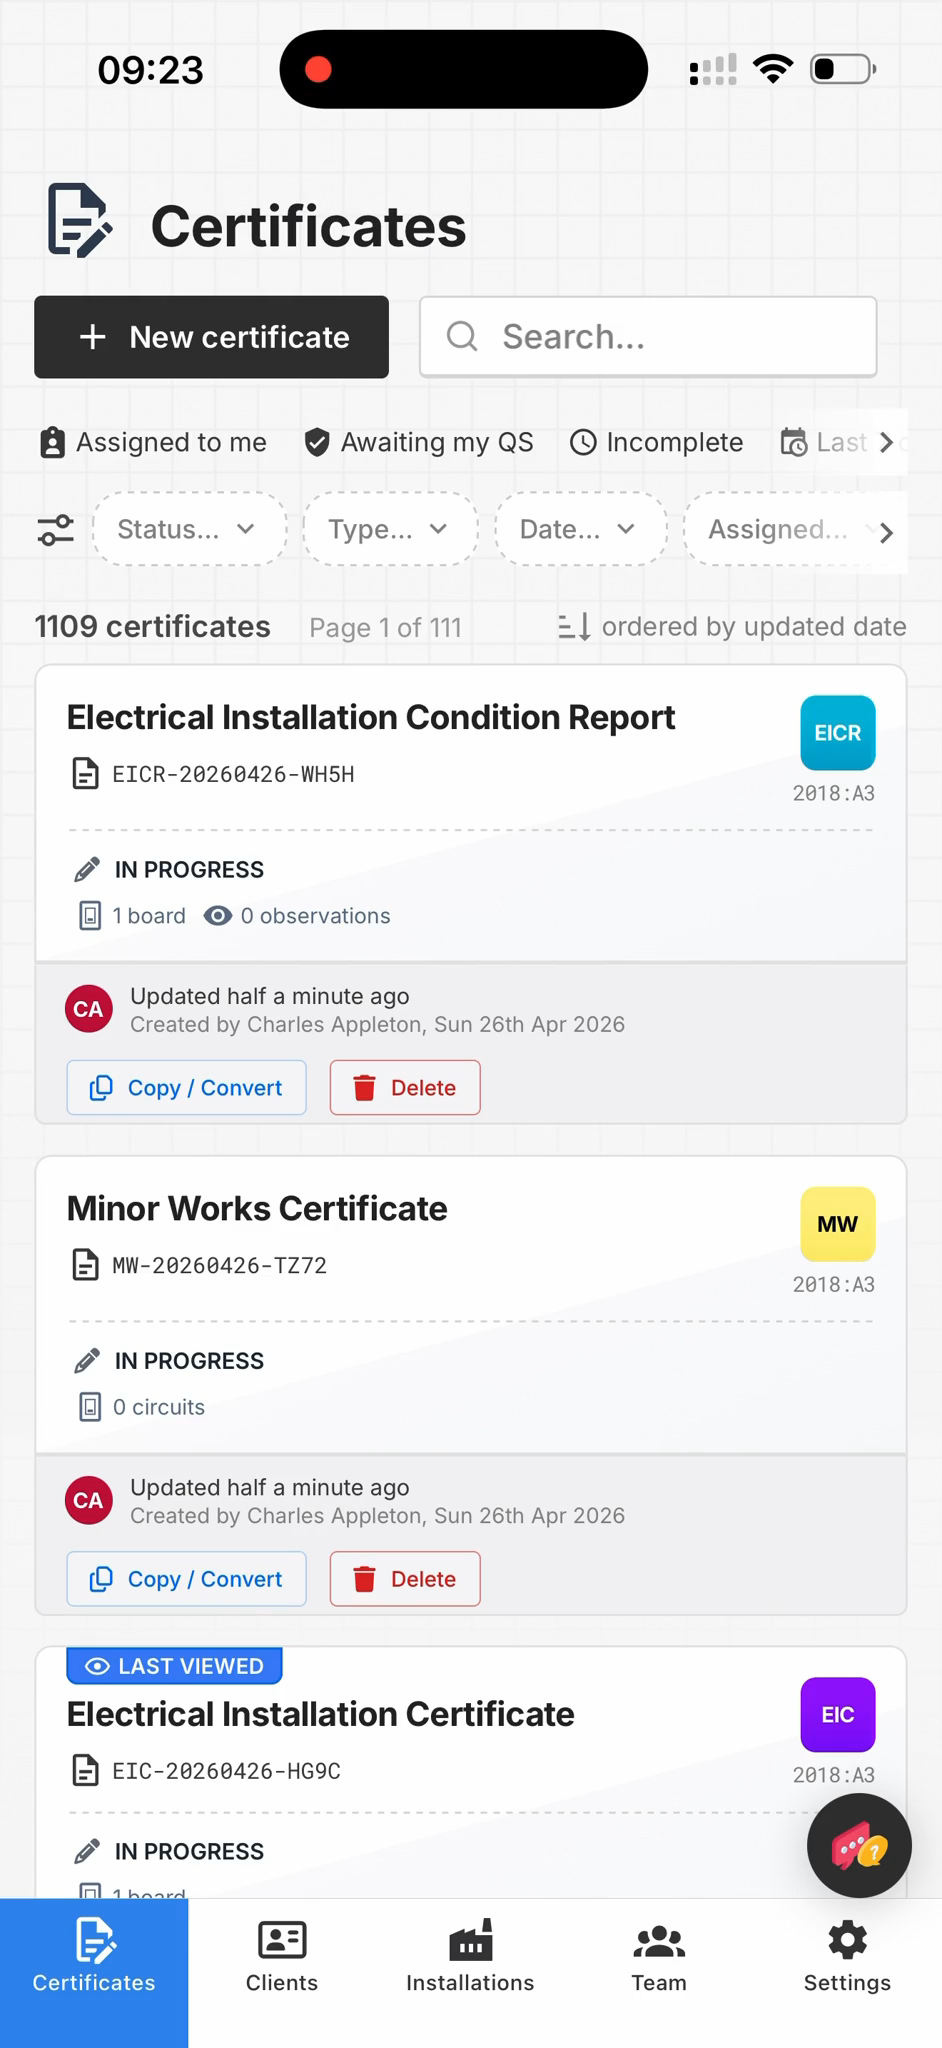Tap the purple EIC badge
Image resolution: width=942 pixels, height=2048 pixels.
coord(837,1715)
